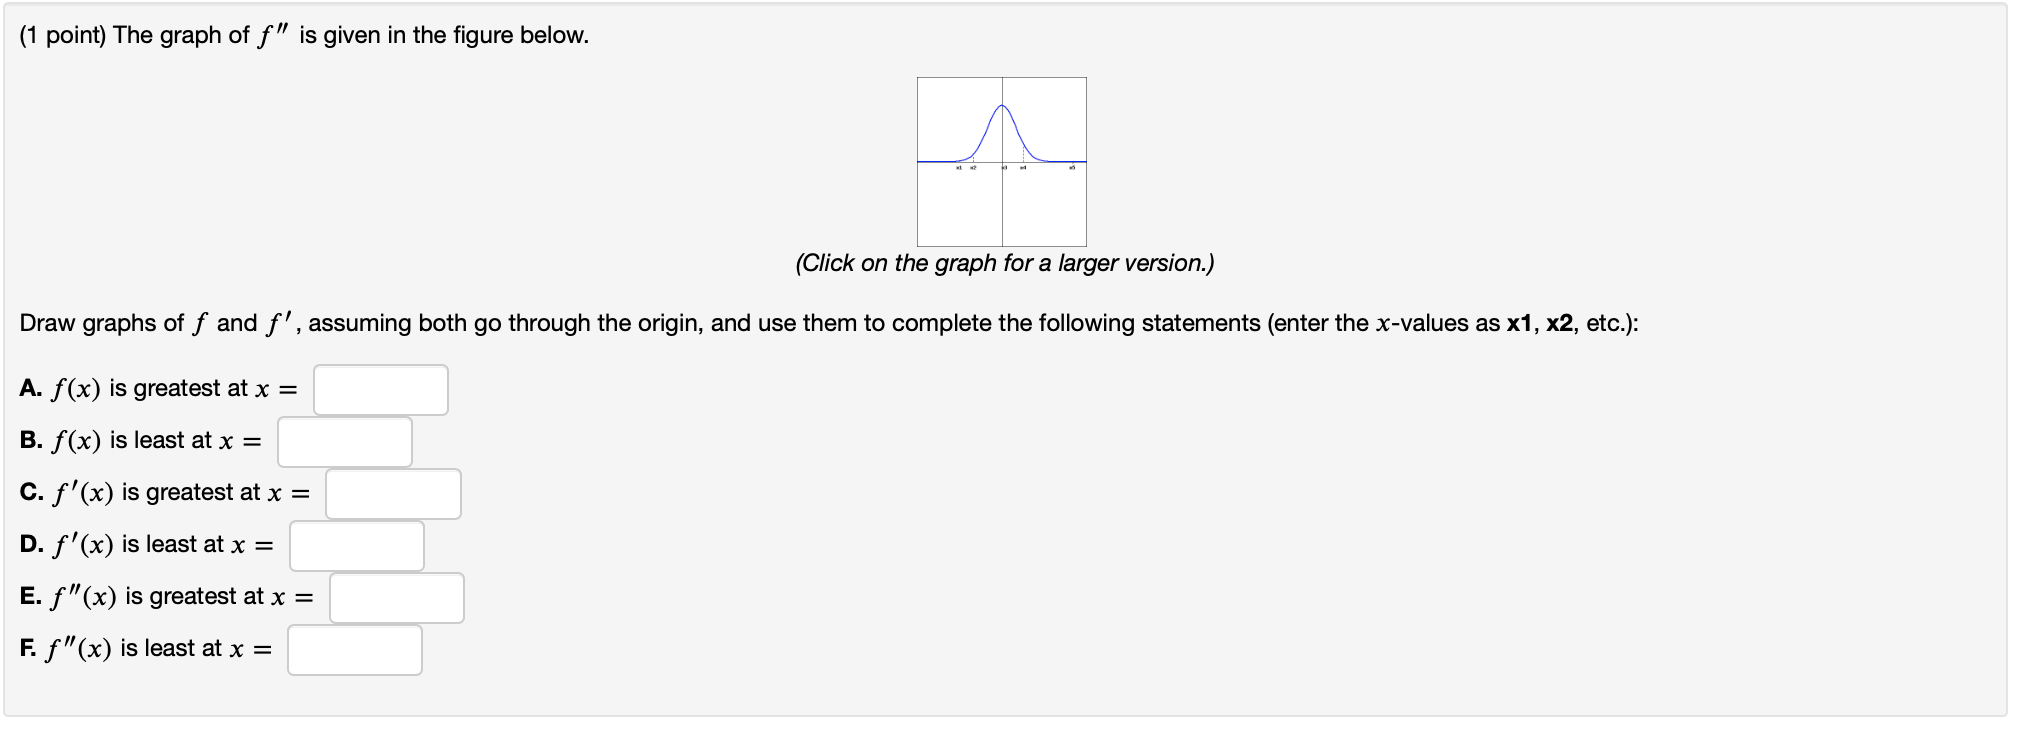Screen dimensions: 2020x730
Task: Click the graph thumbnail to enlarge it
Action: coord(1000,160)
